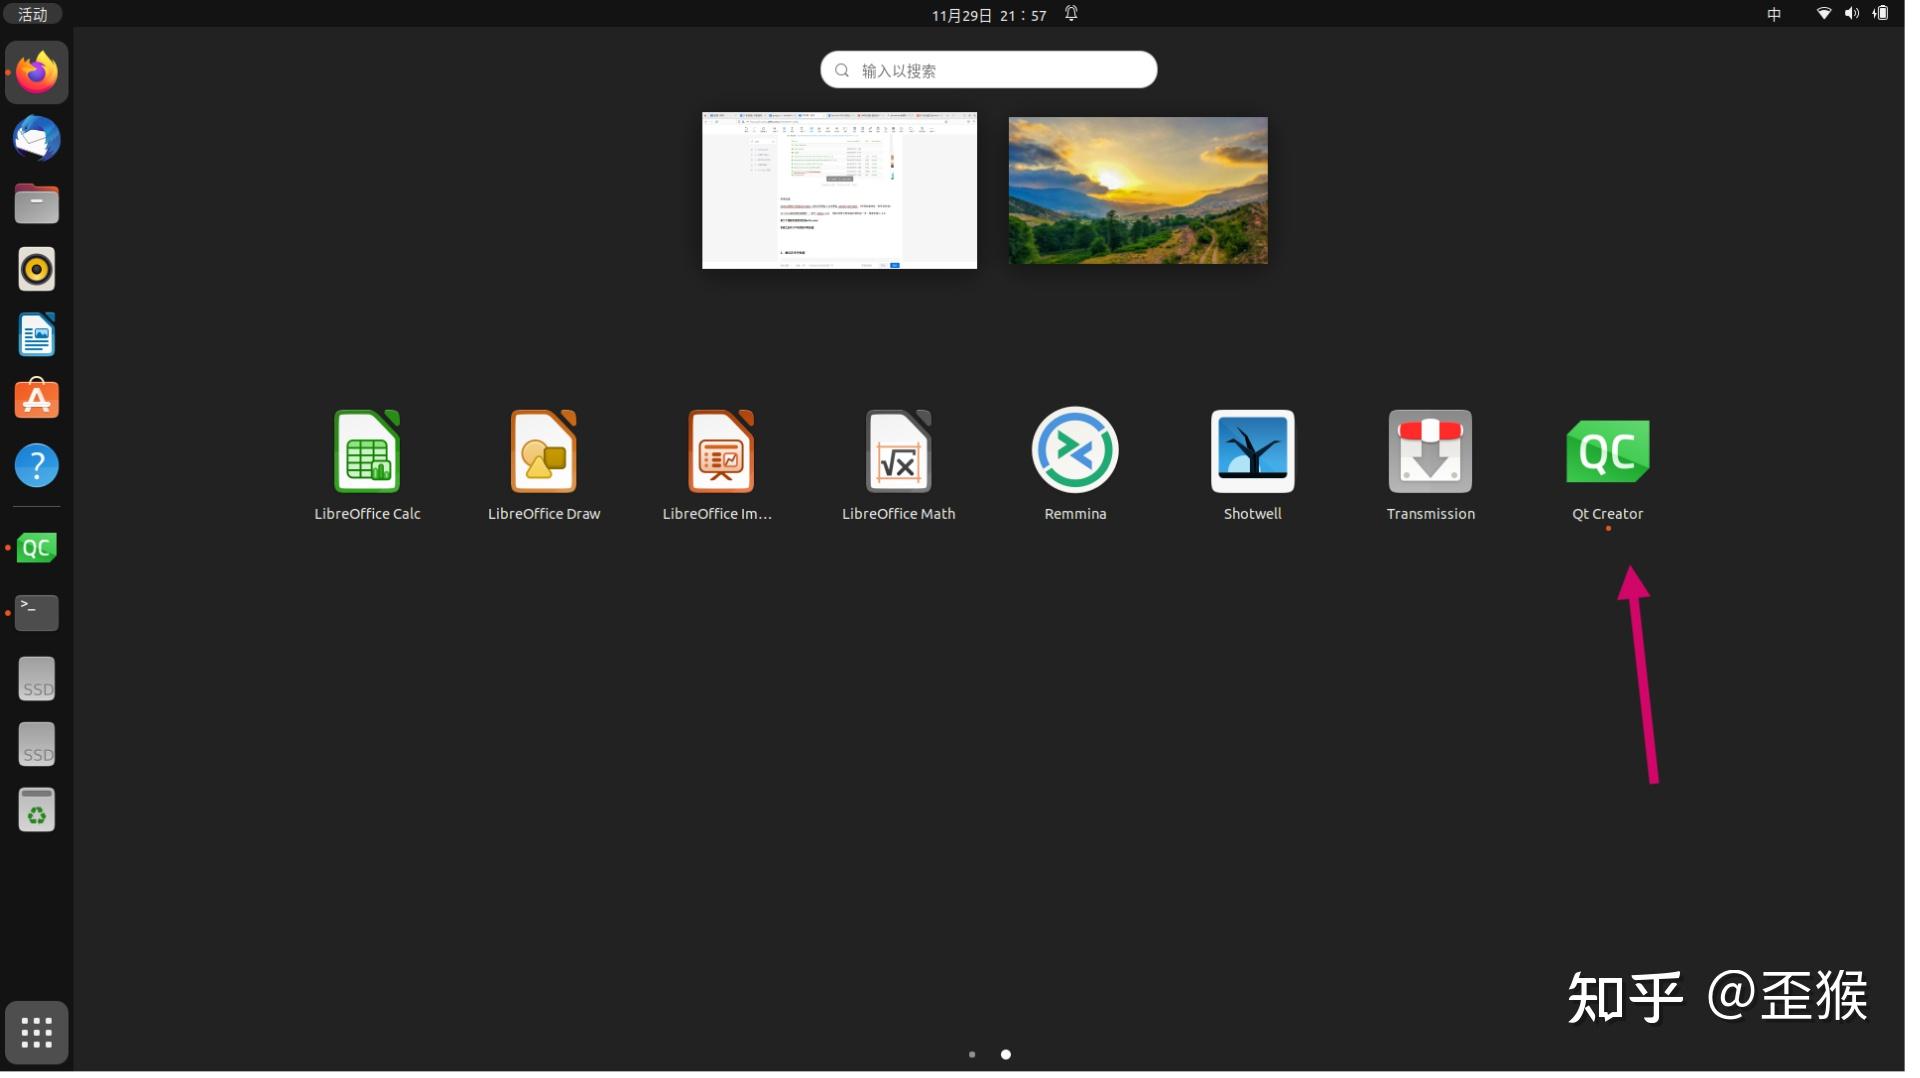Viewport: 1920px width, 1078px height.
Task: Launch the Rhythmbox music player
Action: (37, 268)
